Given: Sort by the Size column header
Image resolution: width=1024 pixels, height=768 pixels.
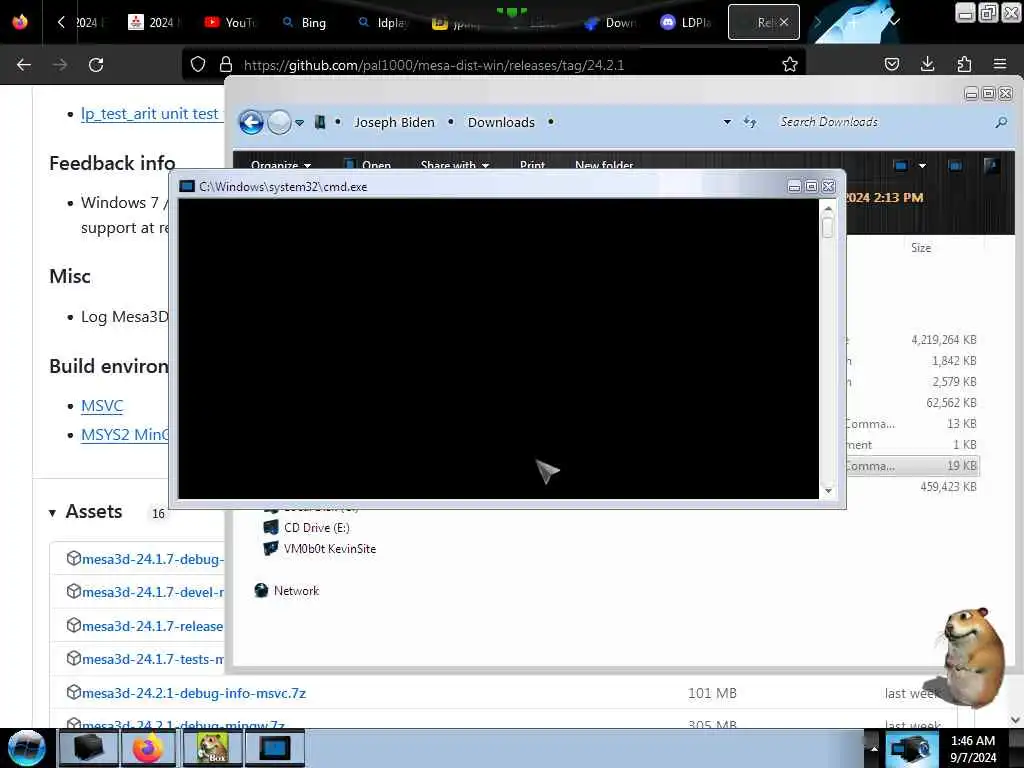Looking at the screenshot, I should [x=921, y=248].
